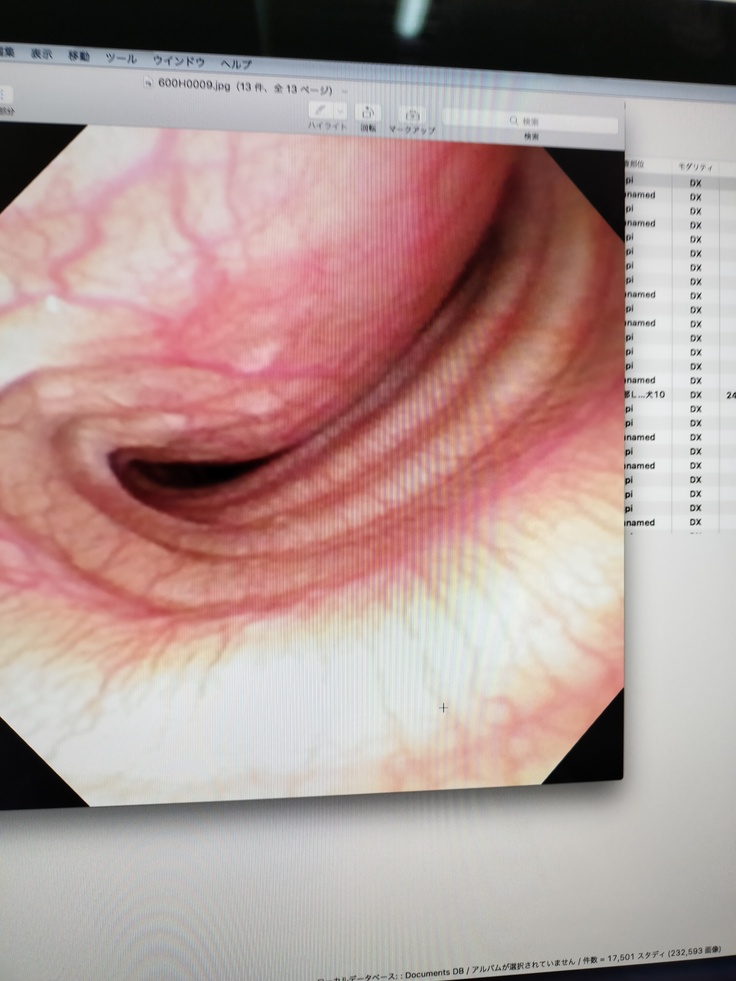Open the window title dropdown chevron

click(x=345, y=91)
